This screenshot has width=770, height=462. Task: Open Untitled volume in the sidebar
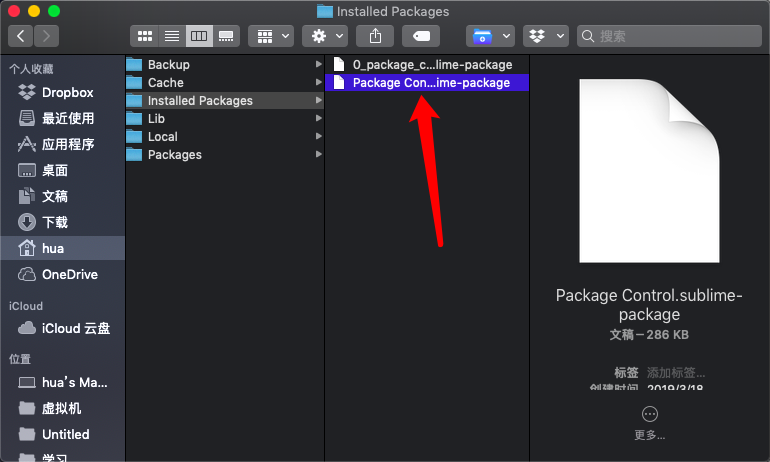(63, 434)
